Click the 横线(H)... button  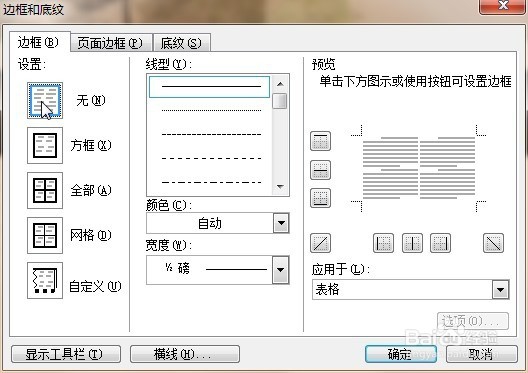185,354
